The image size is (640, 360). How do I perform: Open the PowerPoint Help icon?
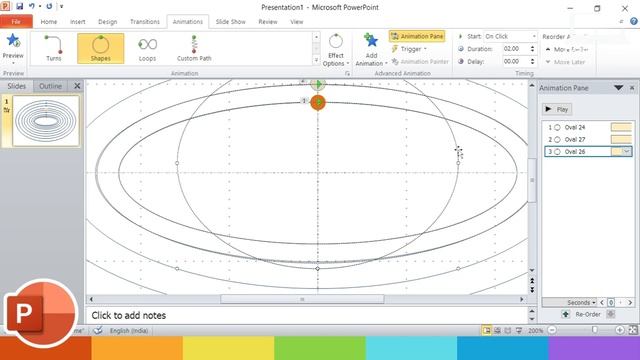pyautogui.click(x=634, y=22)
